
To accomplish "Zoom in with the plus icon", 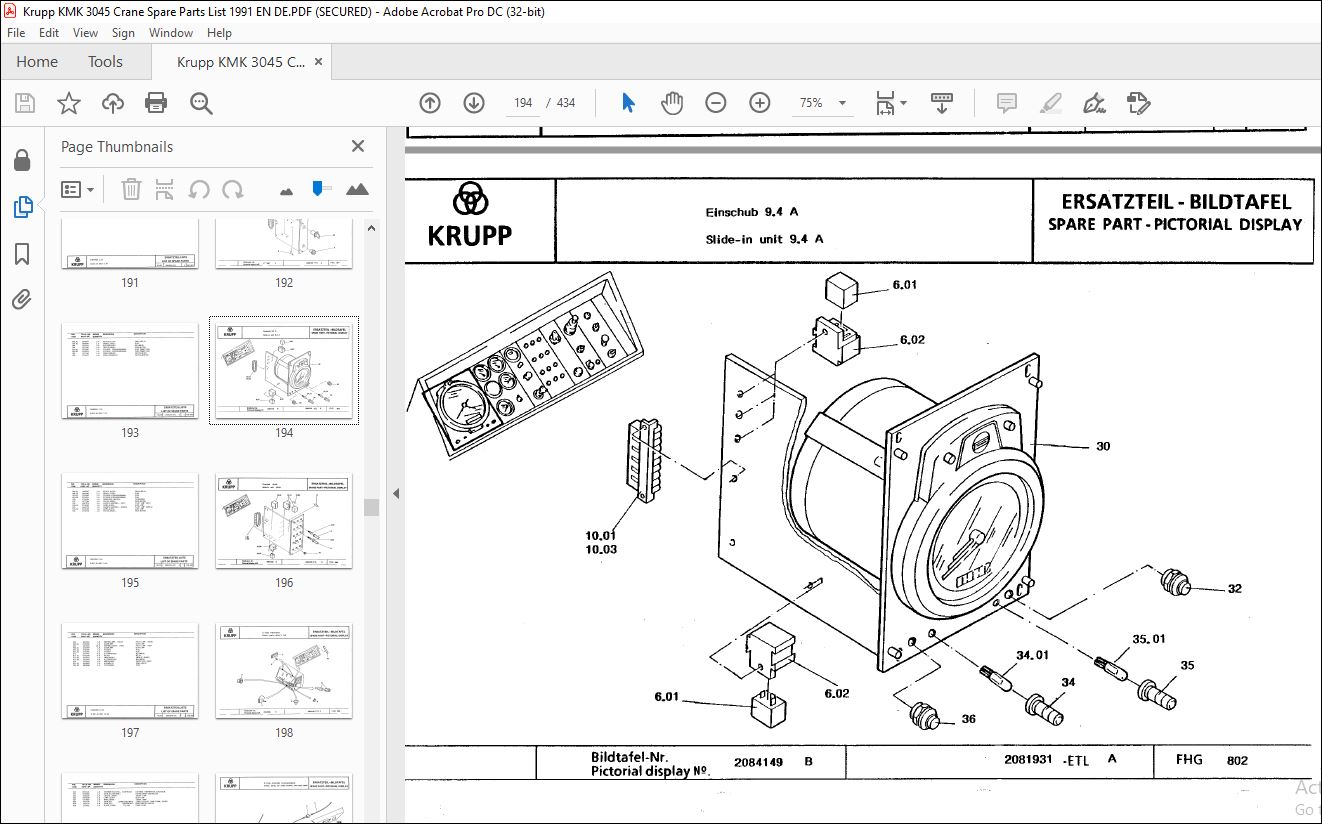I will tap(759, 103).
